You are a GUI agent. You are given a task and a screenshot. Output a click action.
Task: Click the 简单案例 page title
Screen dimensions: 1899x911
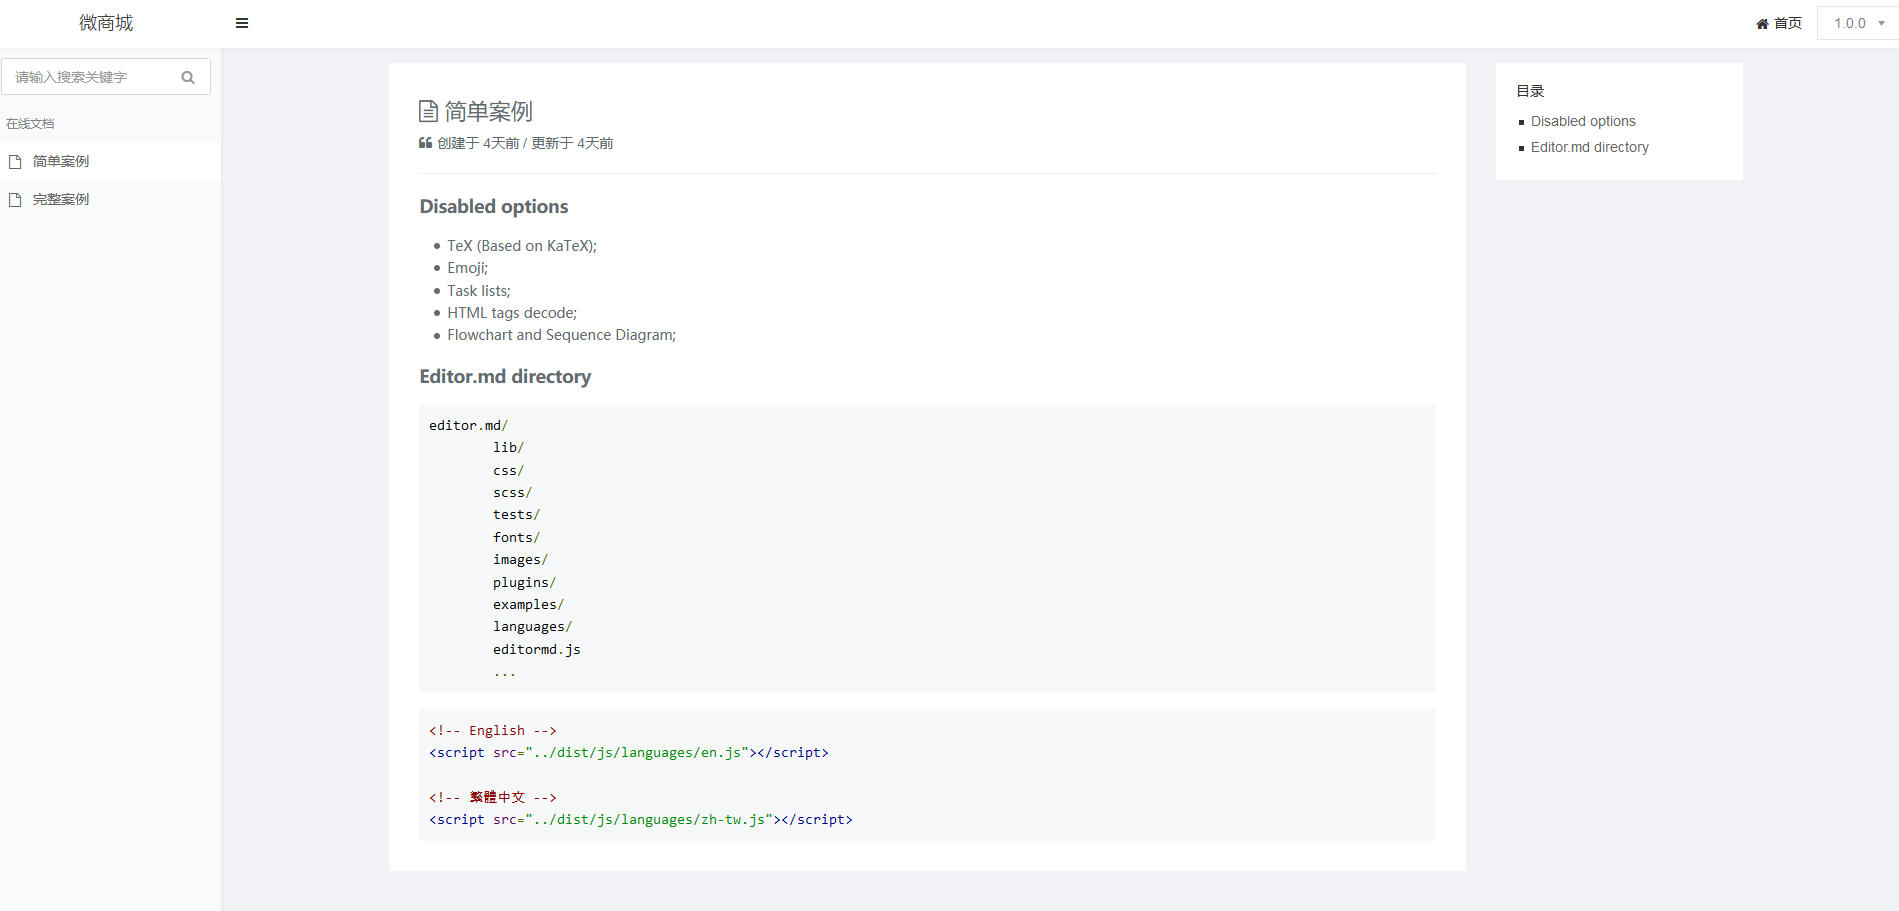click(488, 111)
